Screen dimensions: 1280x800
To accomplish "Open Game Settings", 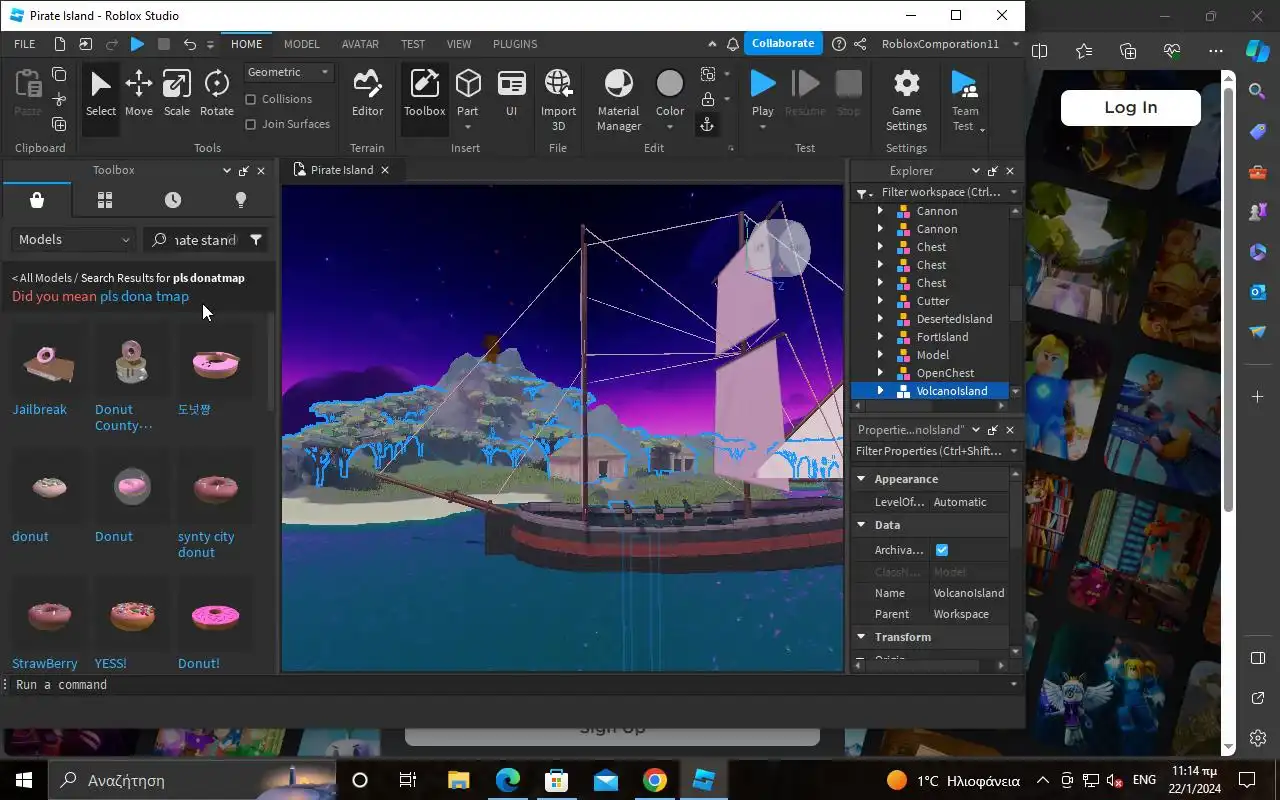I will click(x=906, y=100).
